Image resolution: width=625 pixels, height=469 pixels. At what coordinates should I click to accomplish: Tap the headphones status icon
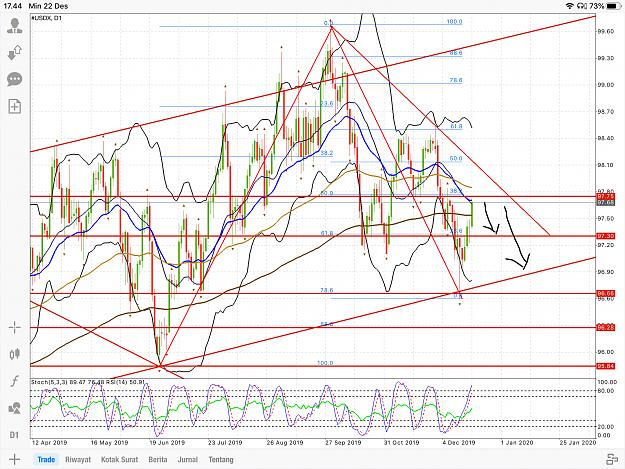click(581, 6)
